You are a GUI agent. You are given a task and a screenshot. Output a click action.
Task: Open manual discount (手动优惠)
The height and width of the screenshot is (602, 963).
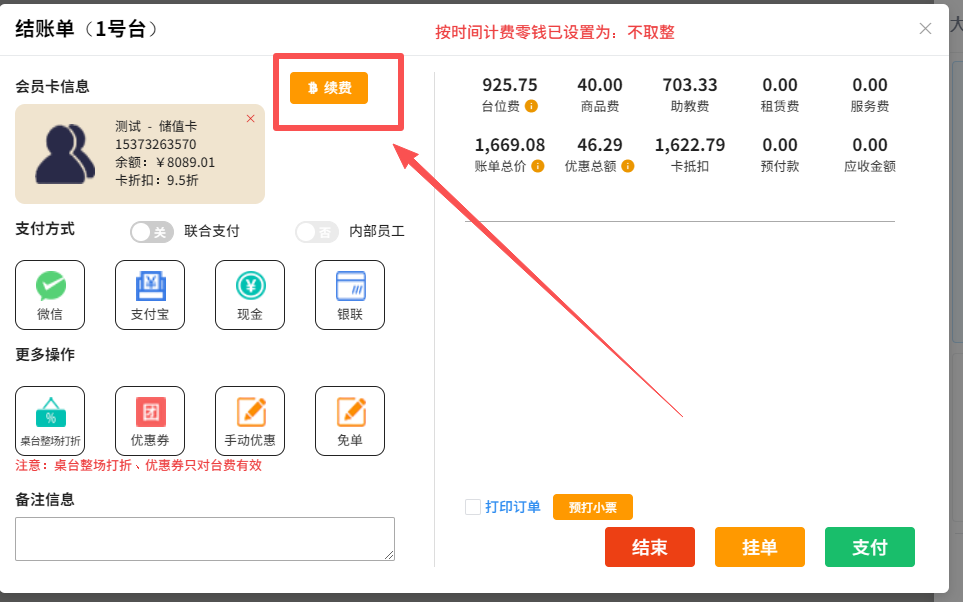tap(249, 420)
